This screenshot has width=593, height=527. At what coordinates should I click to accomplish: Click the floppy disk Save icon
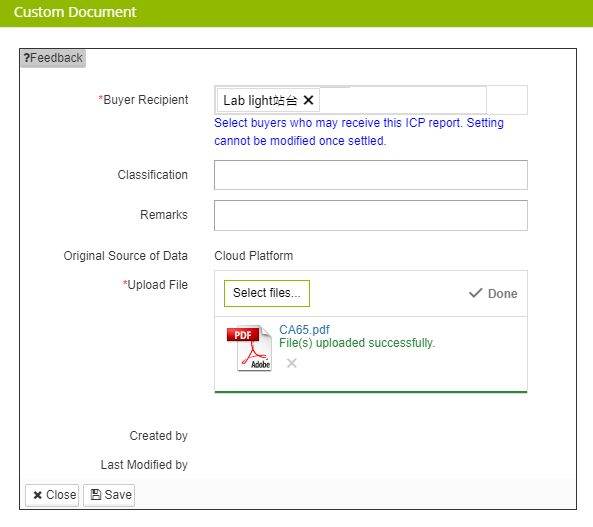click(96, 494)
